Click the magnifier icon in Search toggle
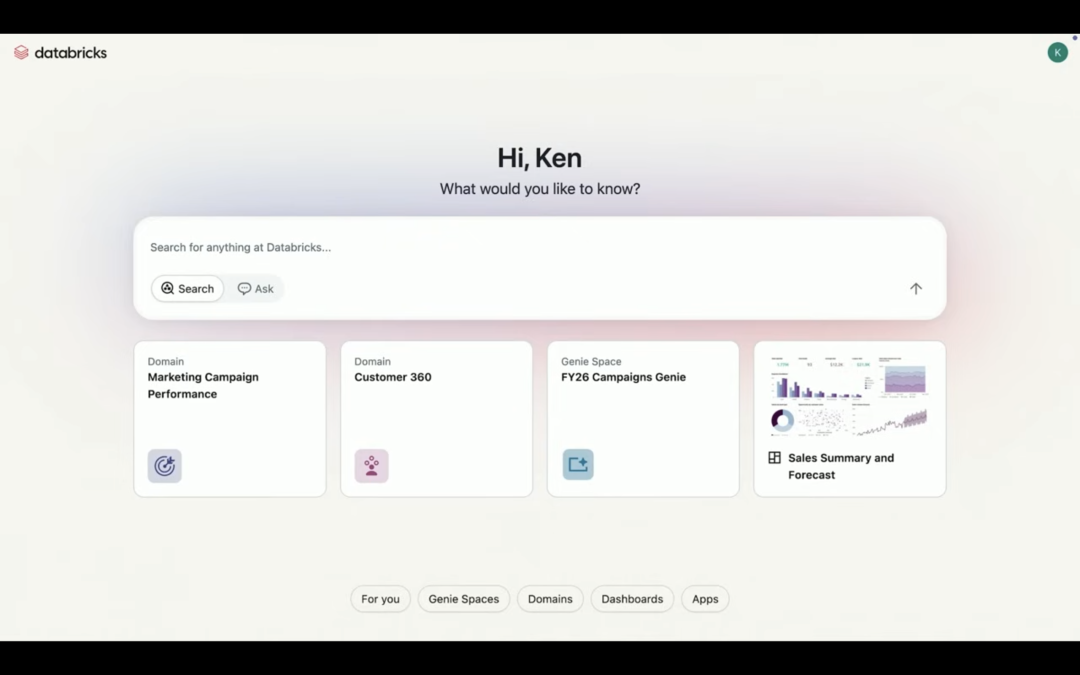1080x675 pixels. (x=167, y=288)
